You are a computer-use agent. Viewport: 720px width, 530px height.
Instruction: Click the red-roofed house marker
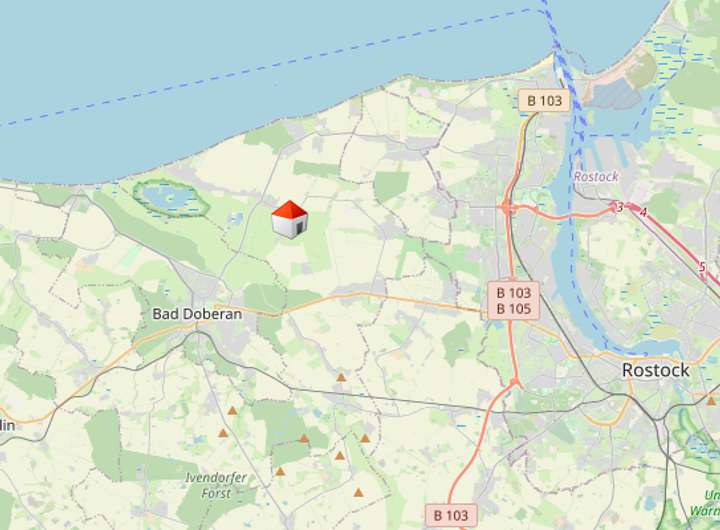pyautogui.click(x=289, y=220)
